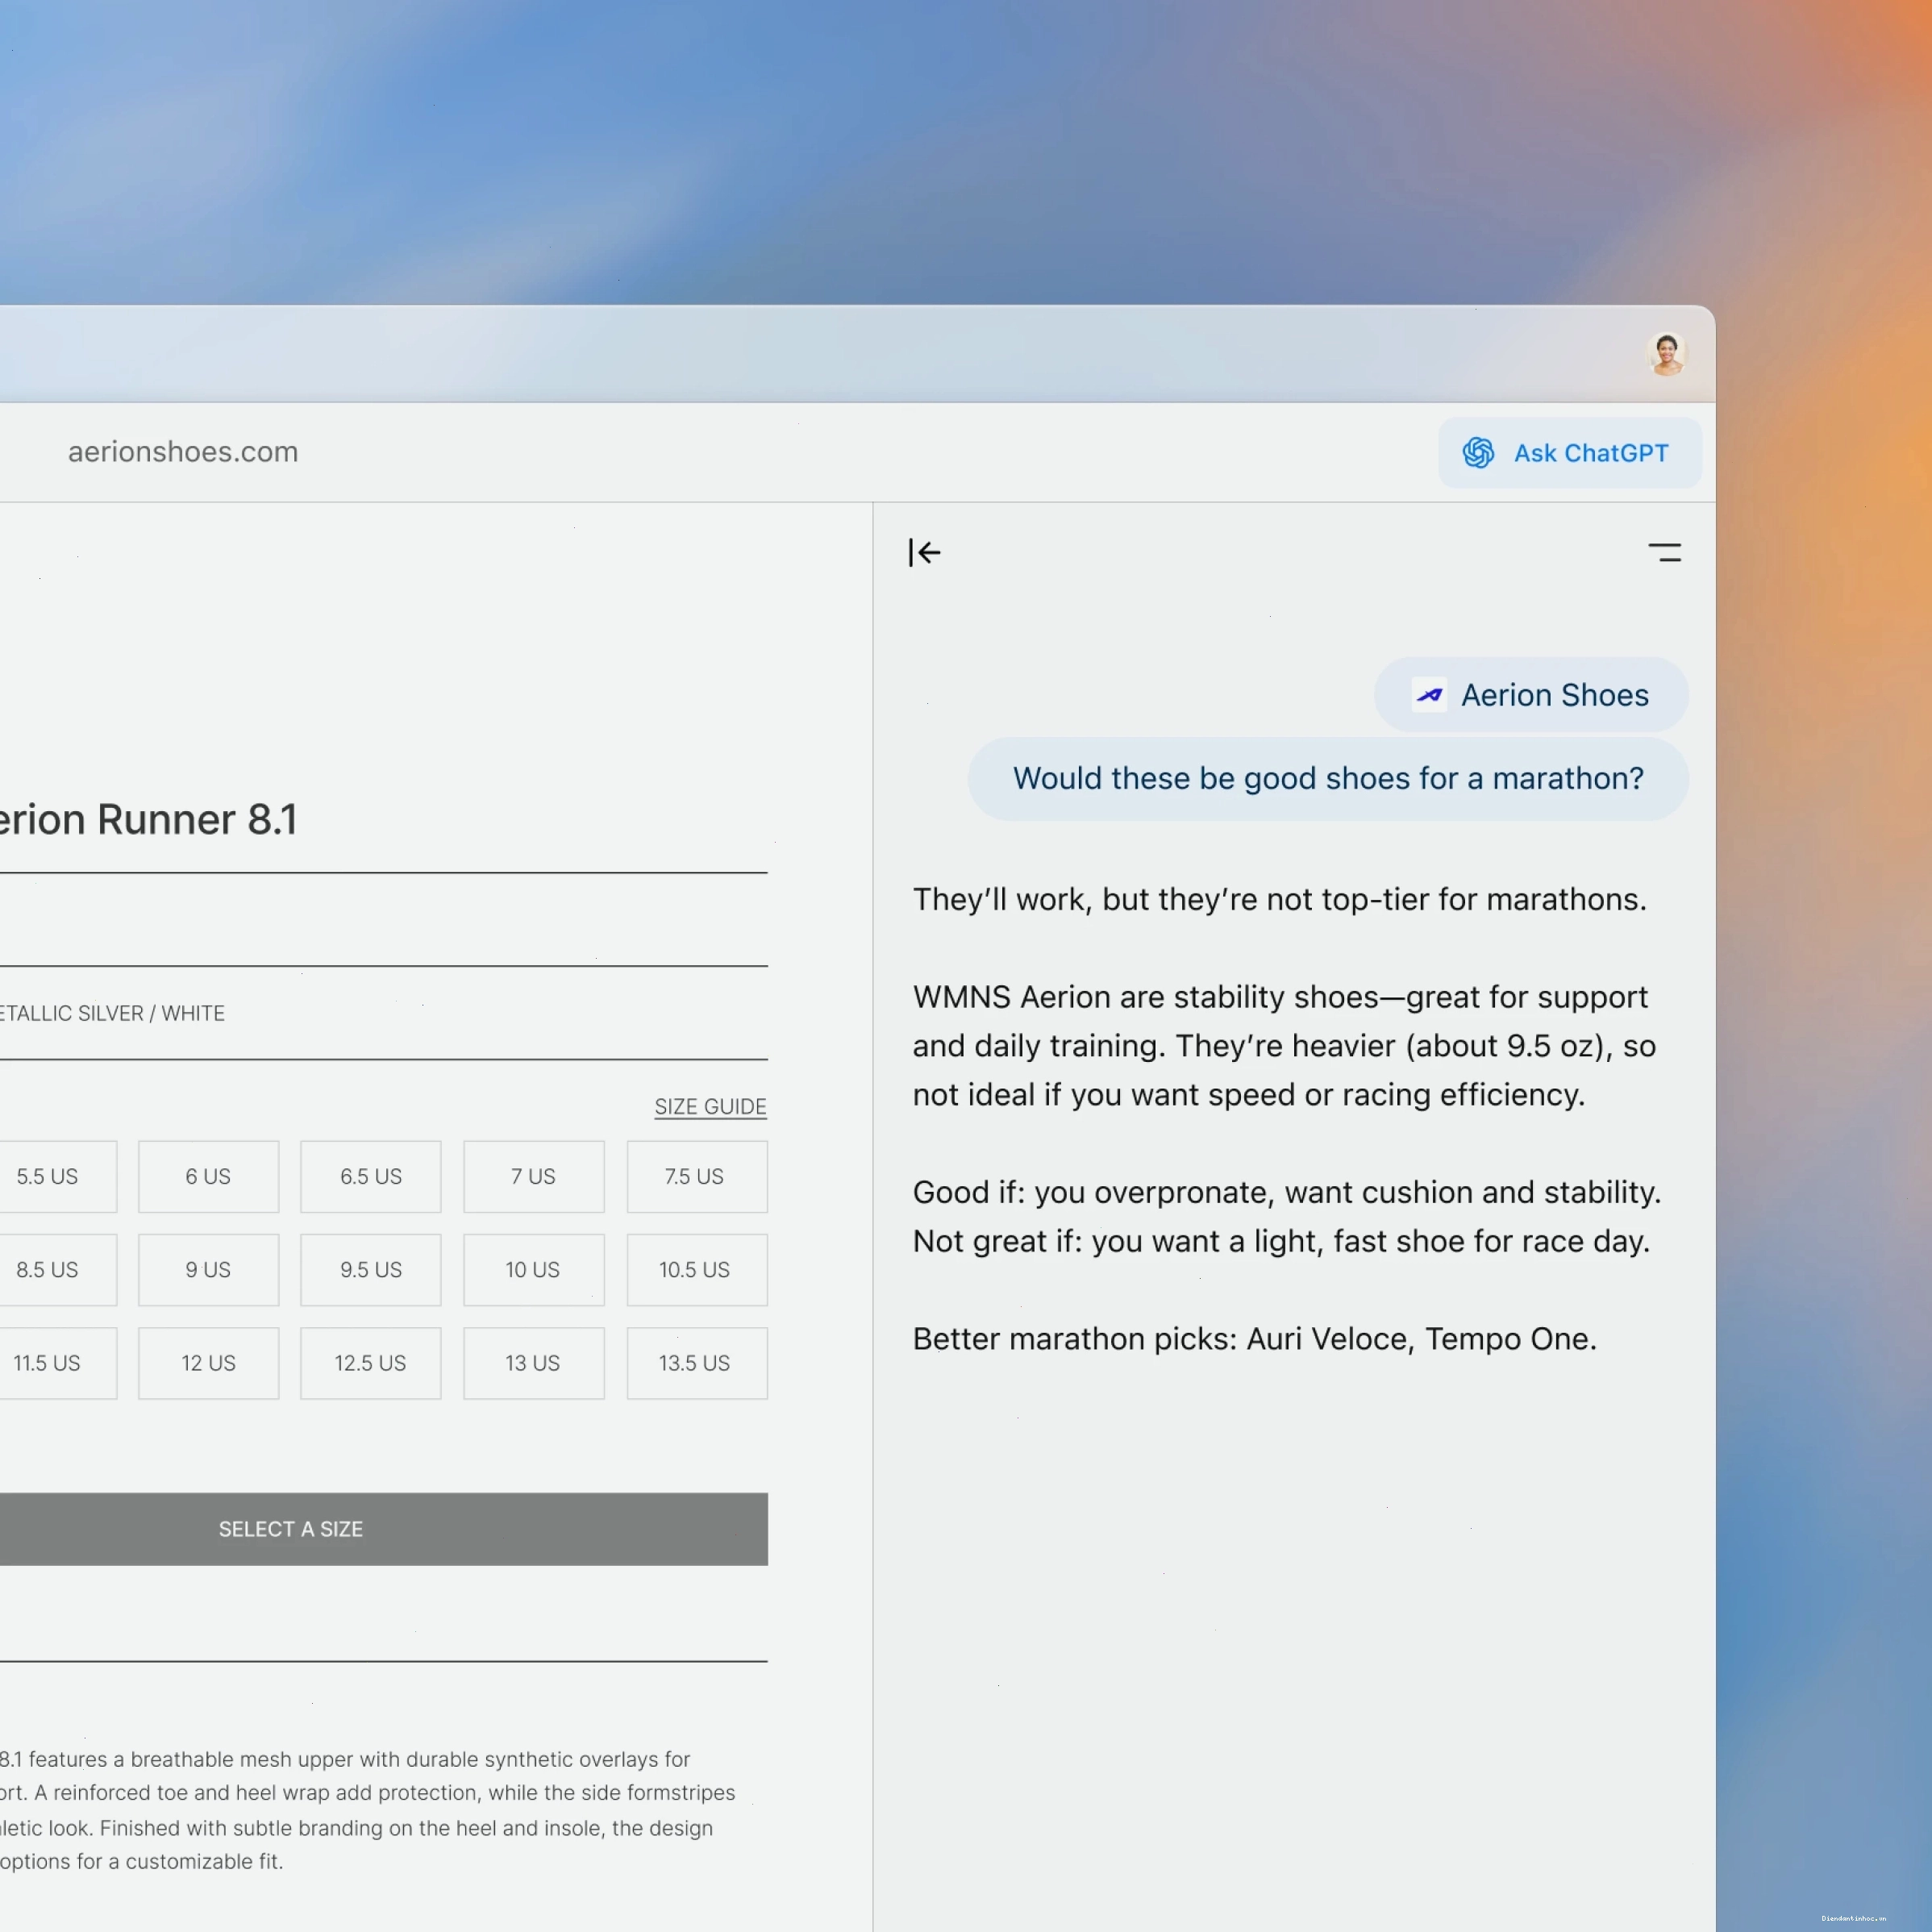This screenshot has width=1932, height=1932.
Task: Click the Aerion Shoes logo icon
Action: [x=1429, y=695]
